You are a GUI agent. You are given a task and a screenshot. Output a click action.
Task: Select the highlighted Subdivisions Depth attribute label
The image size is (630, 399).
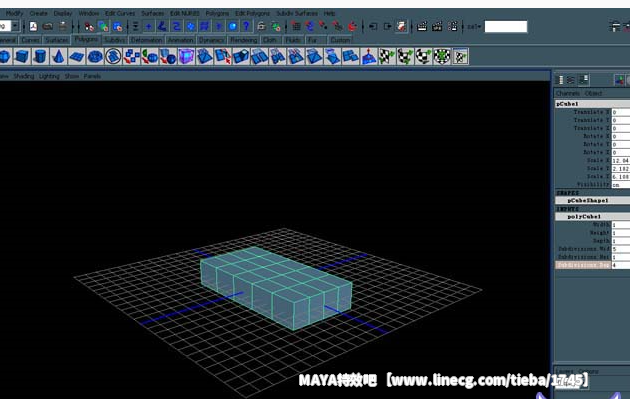coord(583,265)
